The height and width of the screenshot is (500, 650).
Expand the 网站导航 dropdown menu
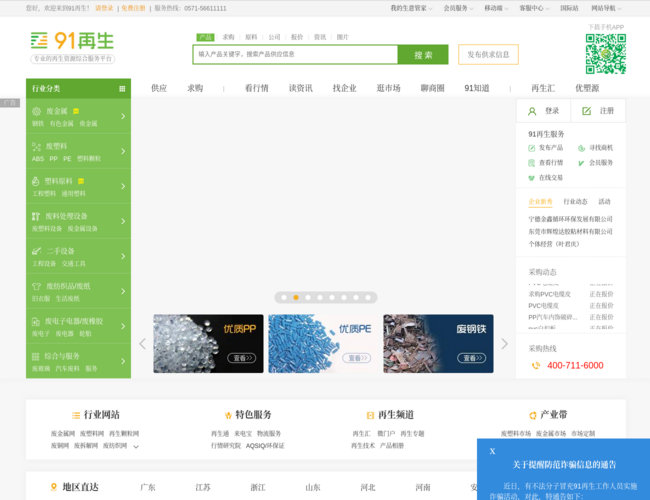606,8
